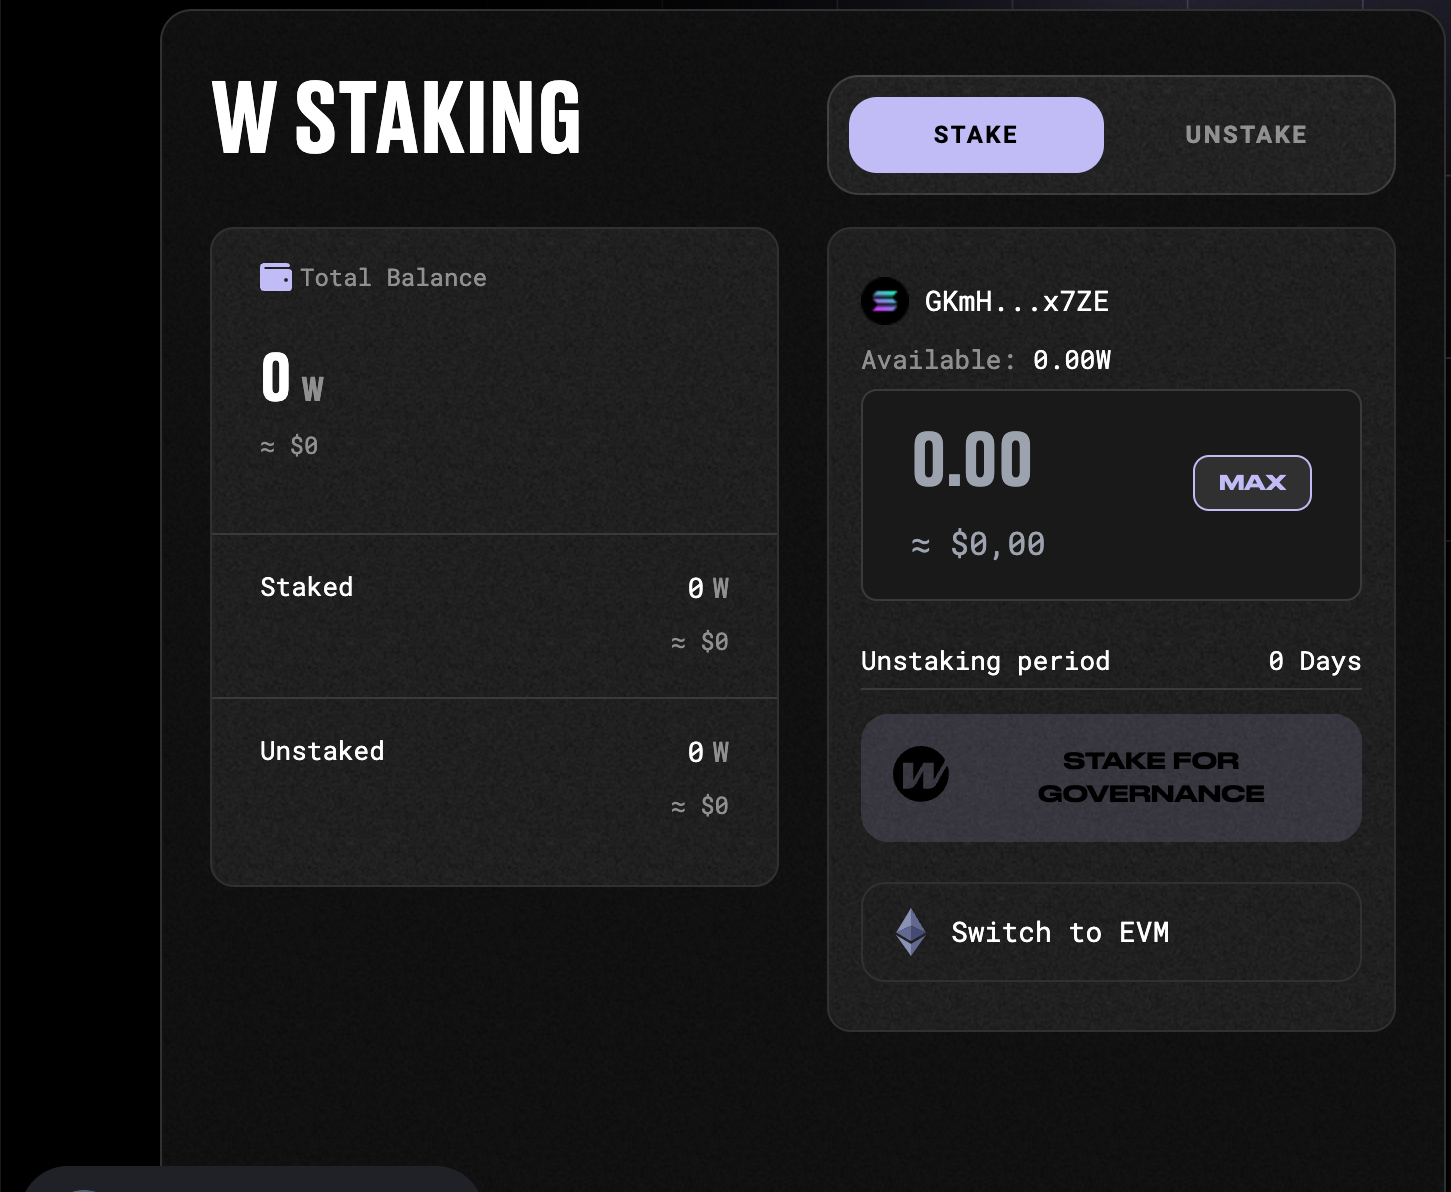This screenshot has height=1192, width=1451.
Task: Click the ≈ $0,00 amount estimate
Action: (978, 544)
